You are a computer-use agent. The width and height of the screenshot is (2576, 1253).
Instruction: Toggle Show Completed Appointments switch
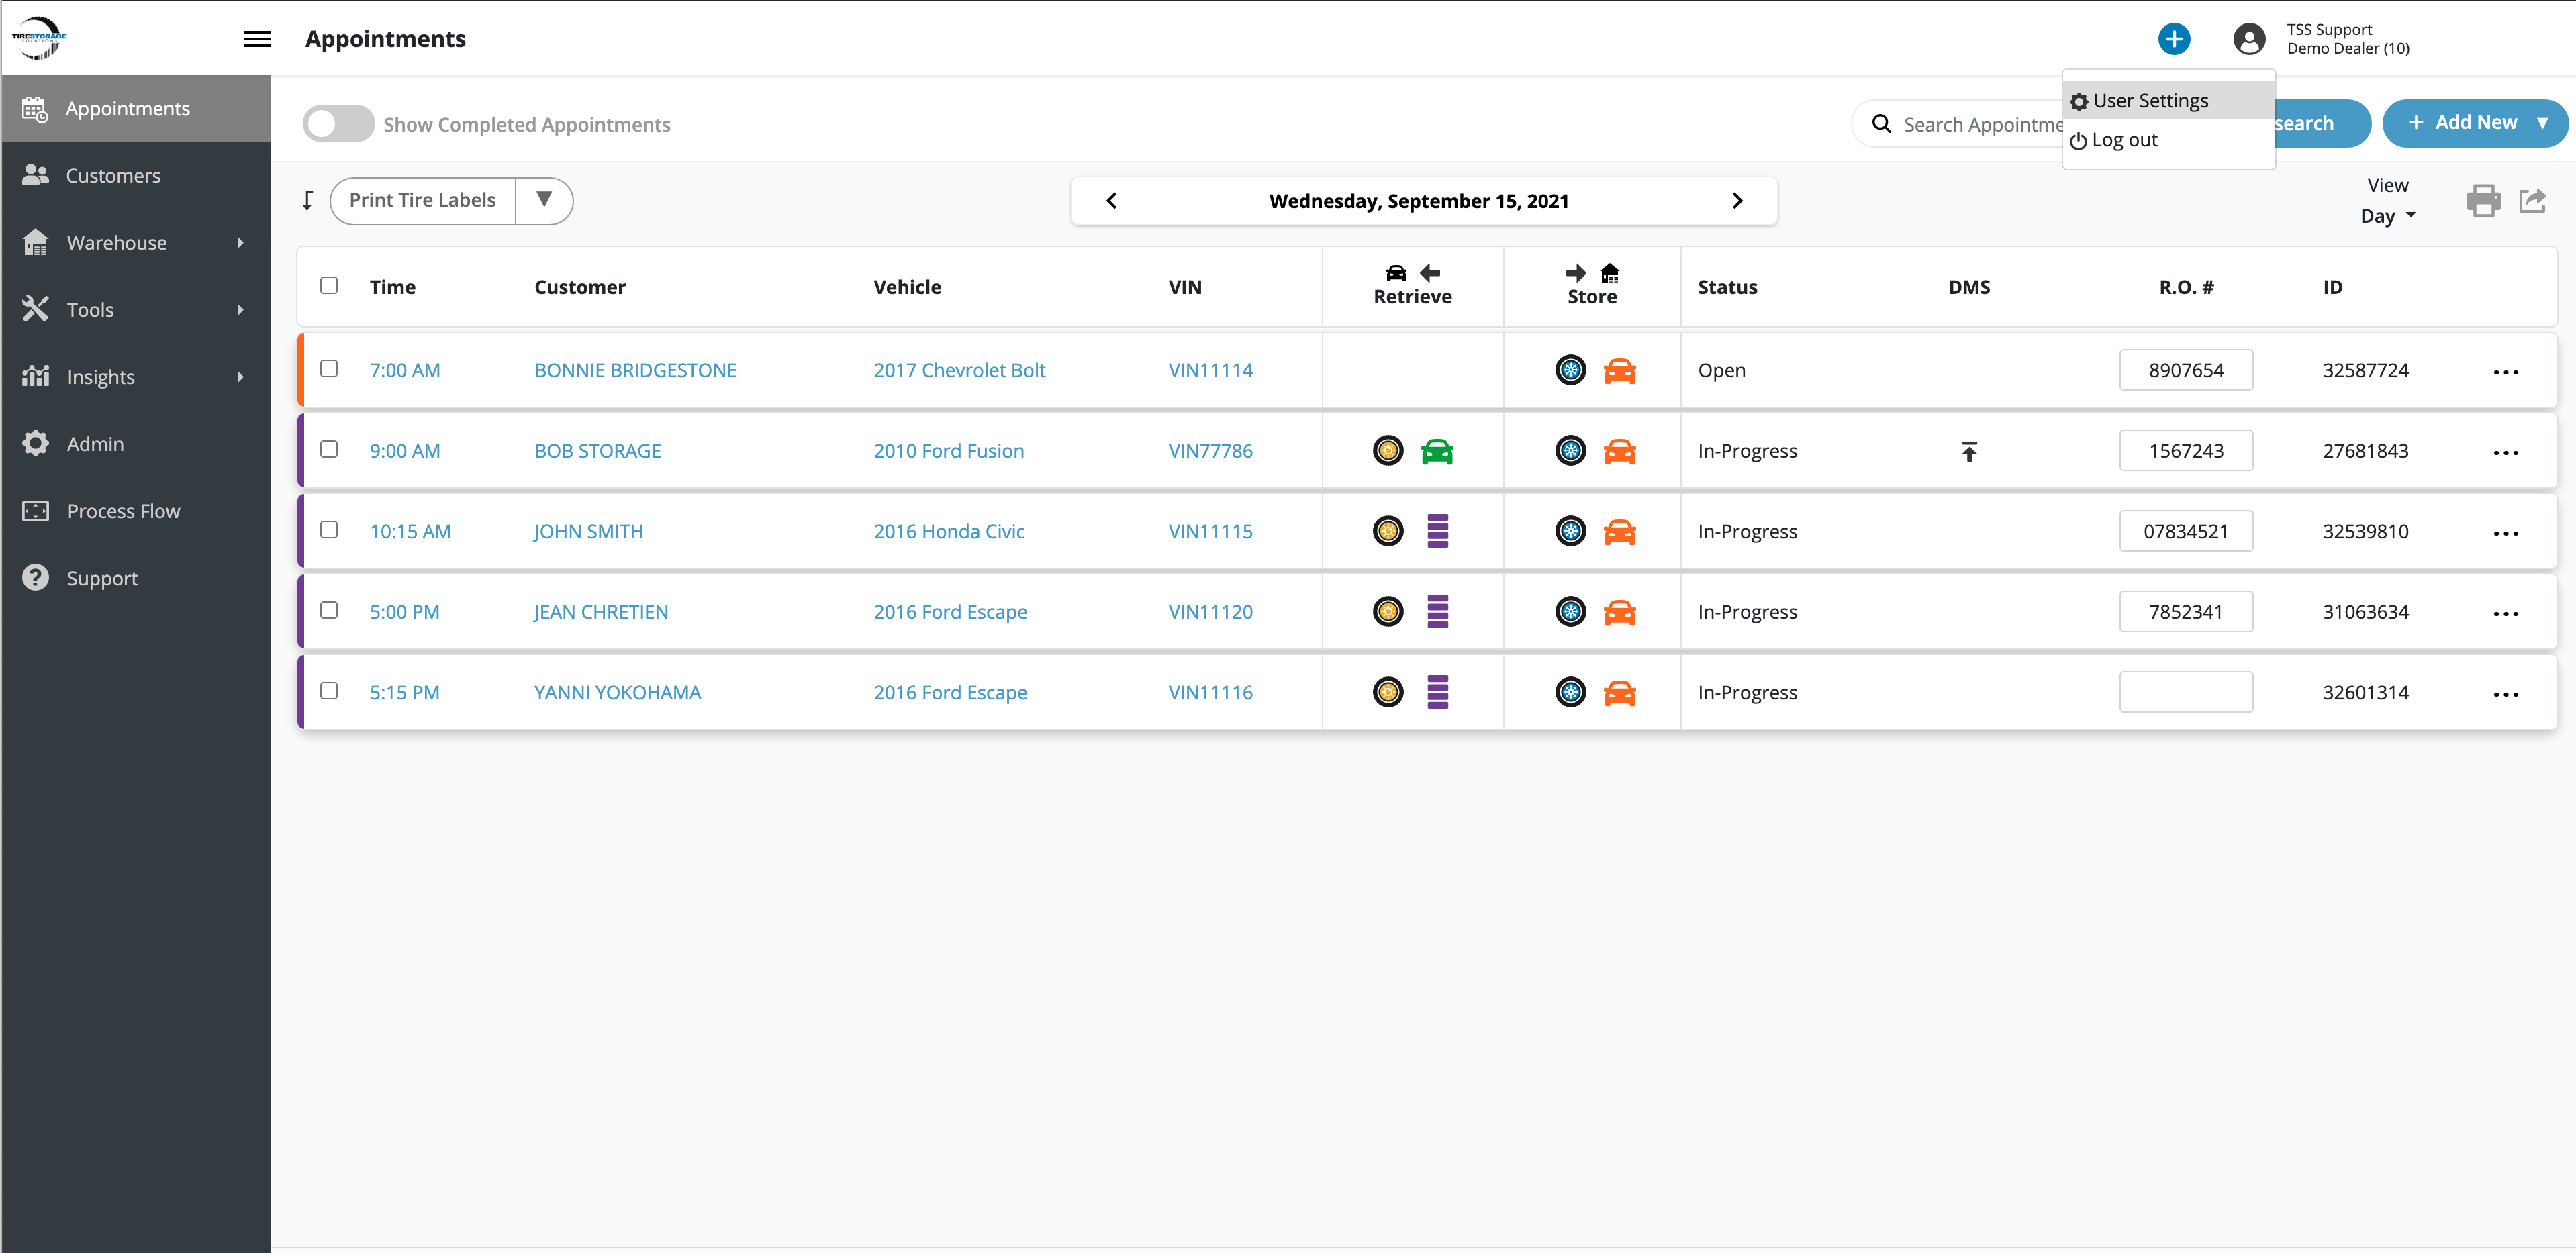coord(339,124)
